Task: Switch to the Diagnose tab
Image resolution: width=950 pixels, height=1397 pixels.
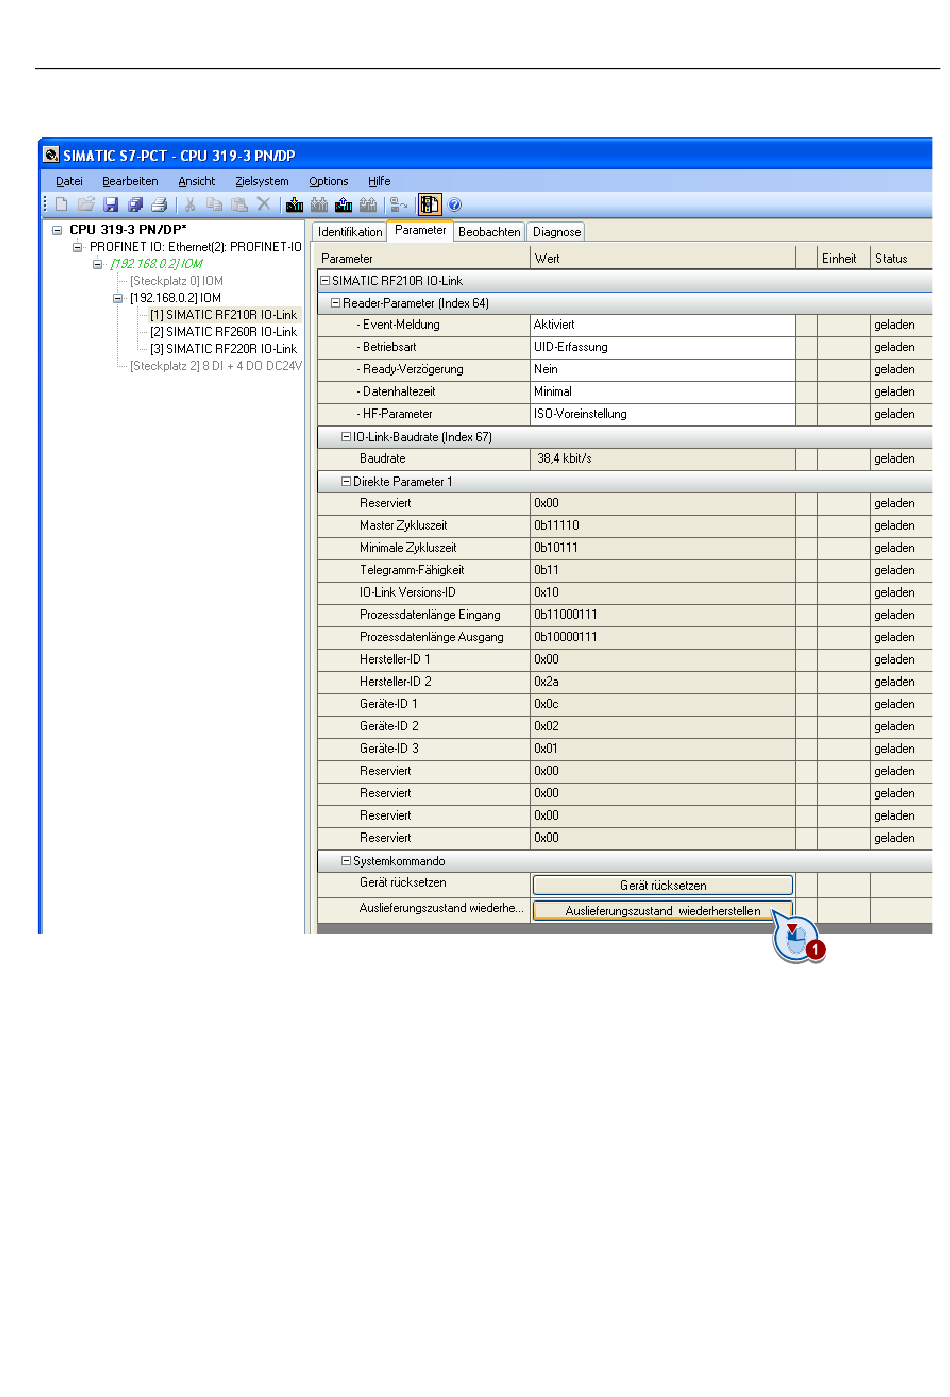Action: point(557,232)
